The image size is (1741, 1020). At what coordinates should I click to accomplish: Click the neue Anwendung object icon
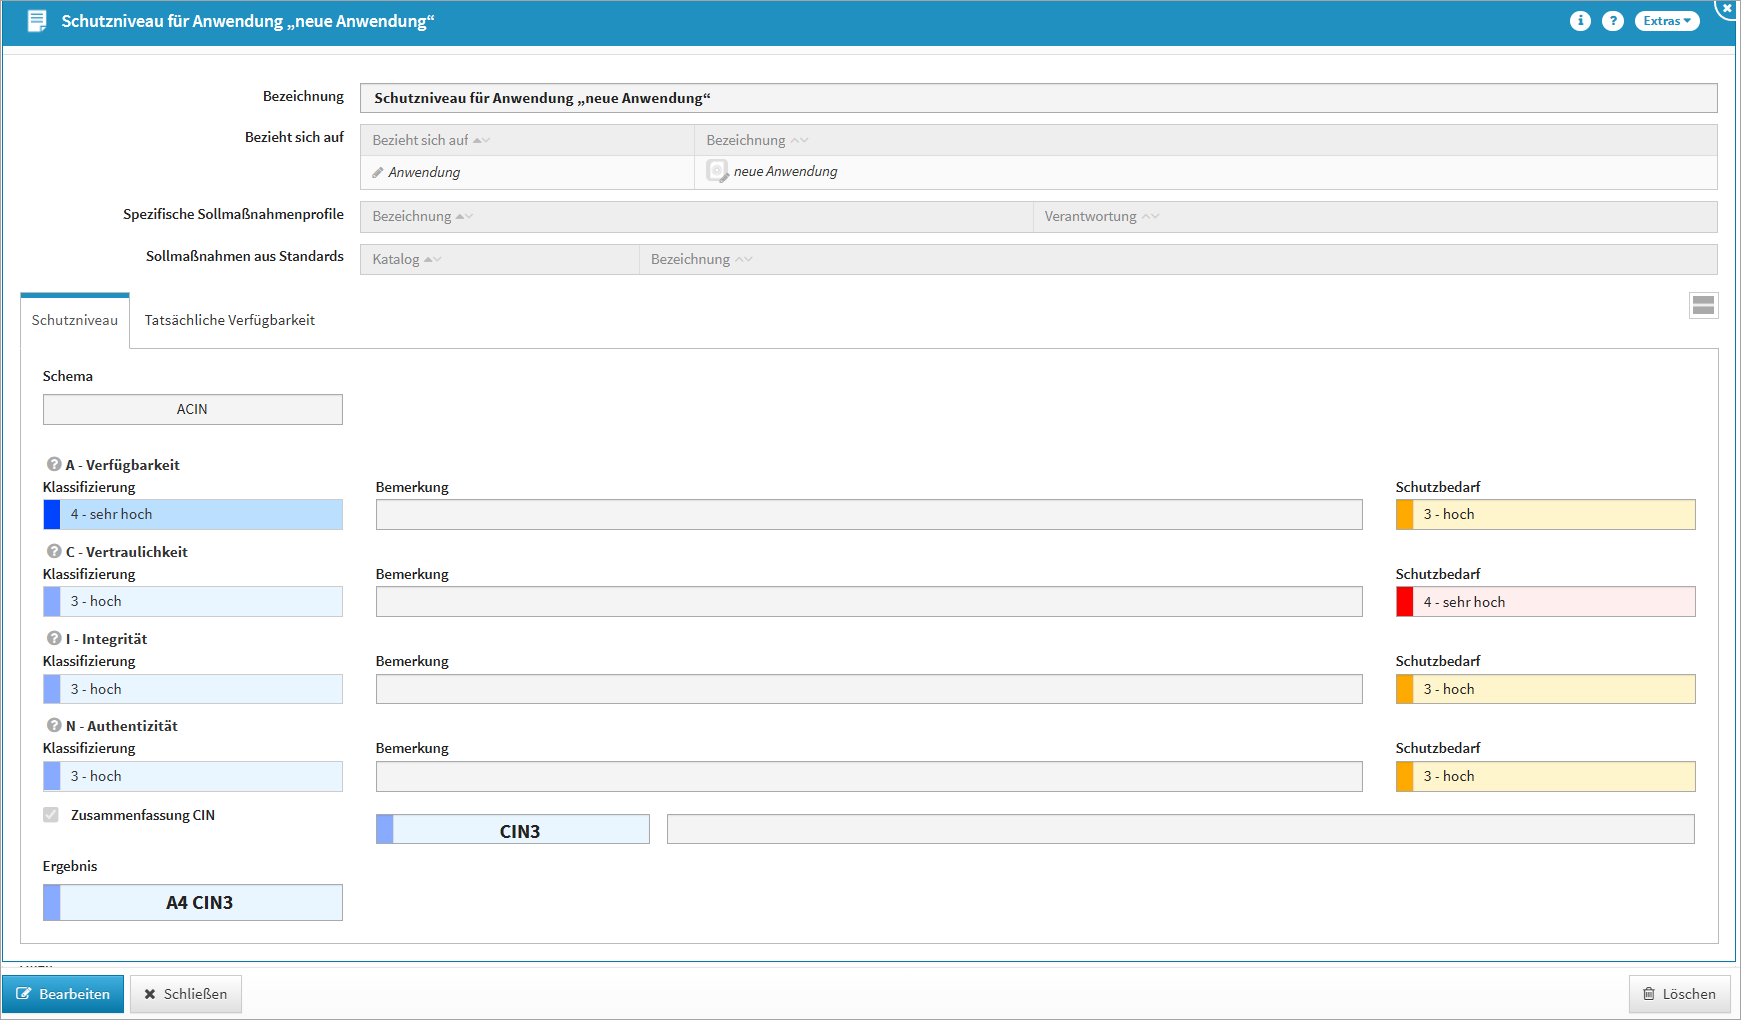(x=717, y=171)
